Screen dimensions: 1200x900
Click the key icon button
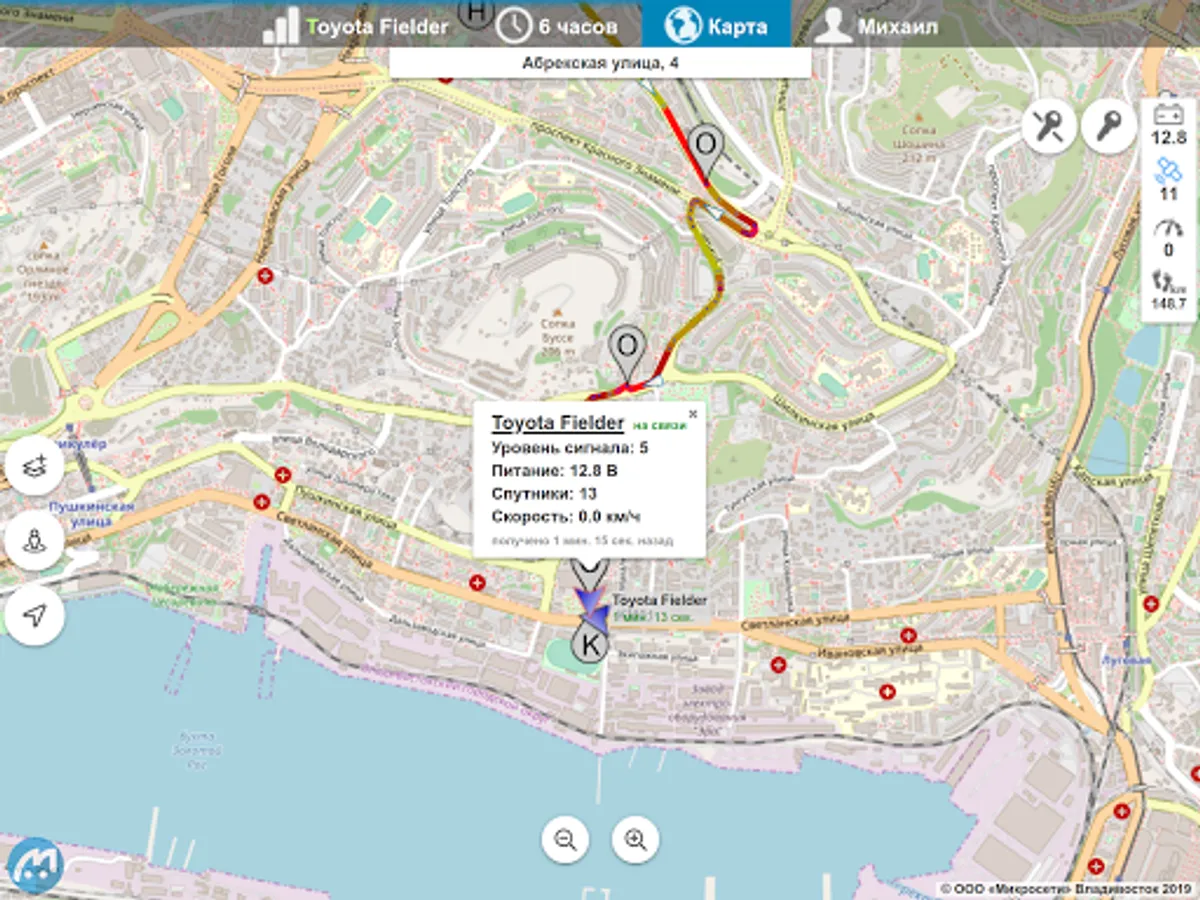(1108, 127)
